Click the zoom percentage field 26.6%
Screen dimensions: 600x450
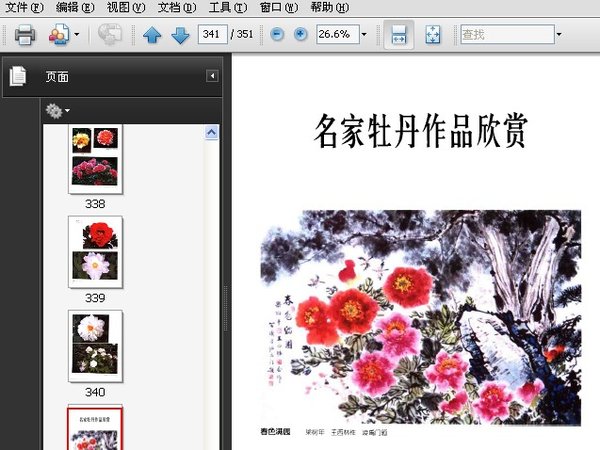coord(338,34)
